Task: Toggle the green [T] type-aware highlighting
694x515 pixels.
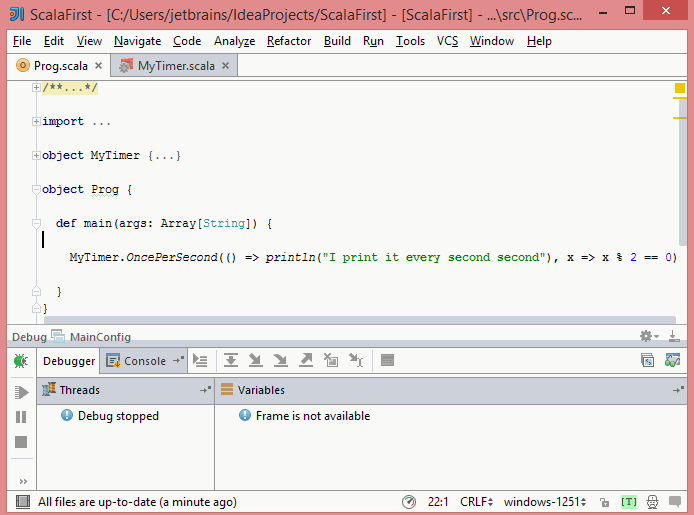Action: [x=628, y=502]
